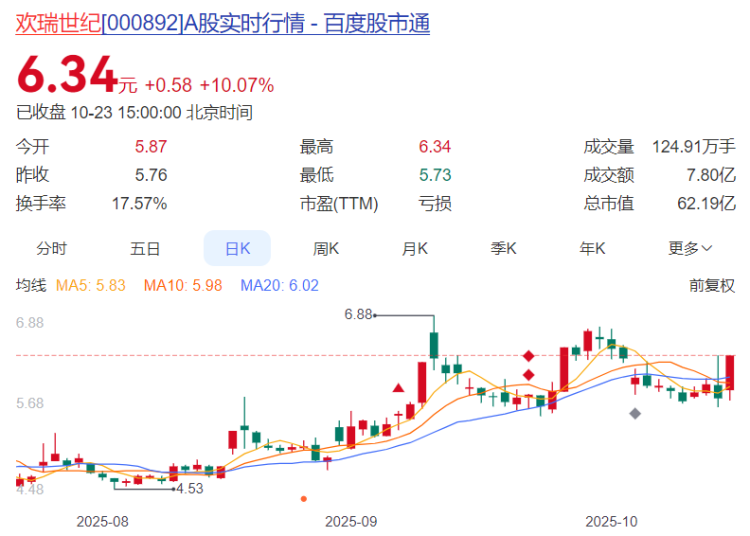Screen dimensions: 750x536
Task: Switch to the 分时 chart tab
Action: (x=52, y=248)
